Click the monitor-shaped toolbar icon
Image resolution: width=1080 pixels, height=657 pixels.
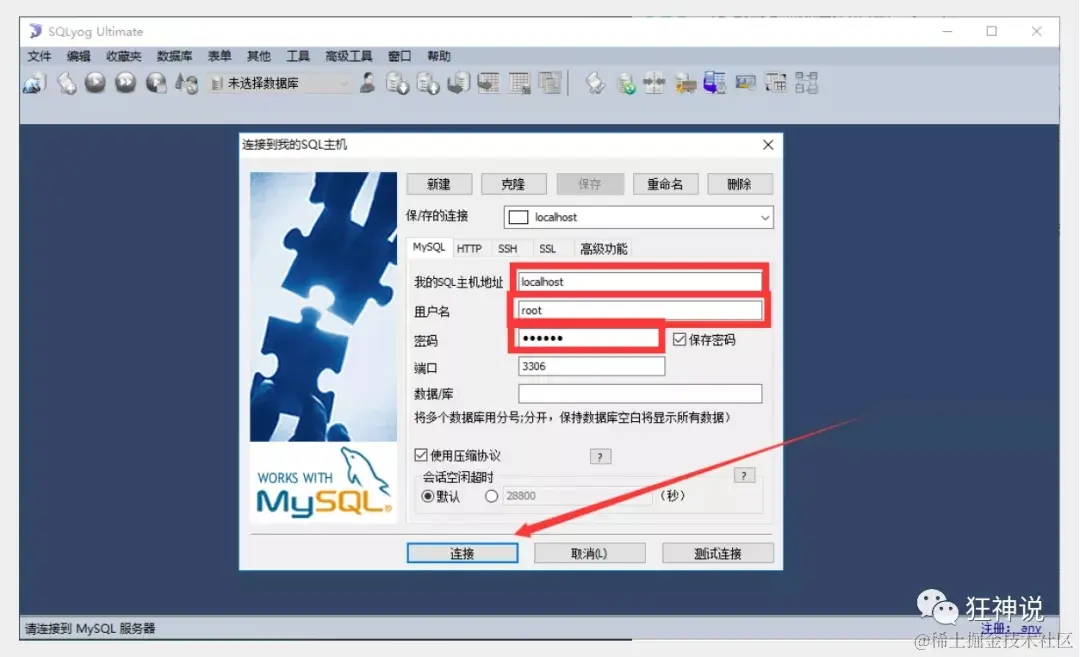coord(745,83)
